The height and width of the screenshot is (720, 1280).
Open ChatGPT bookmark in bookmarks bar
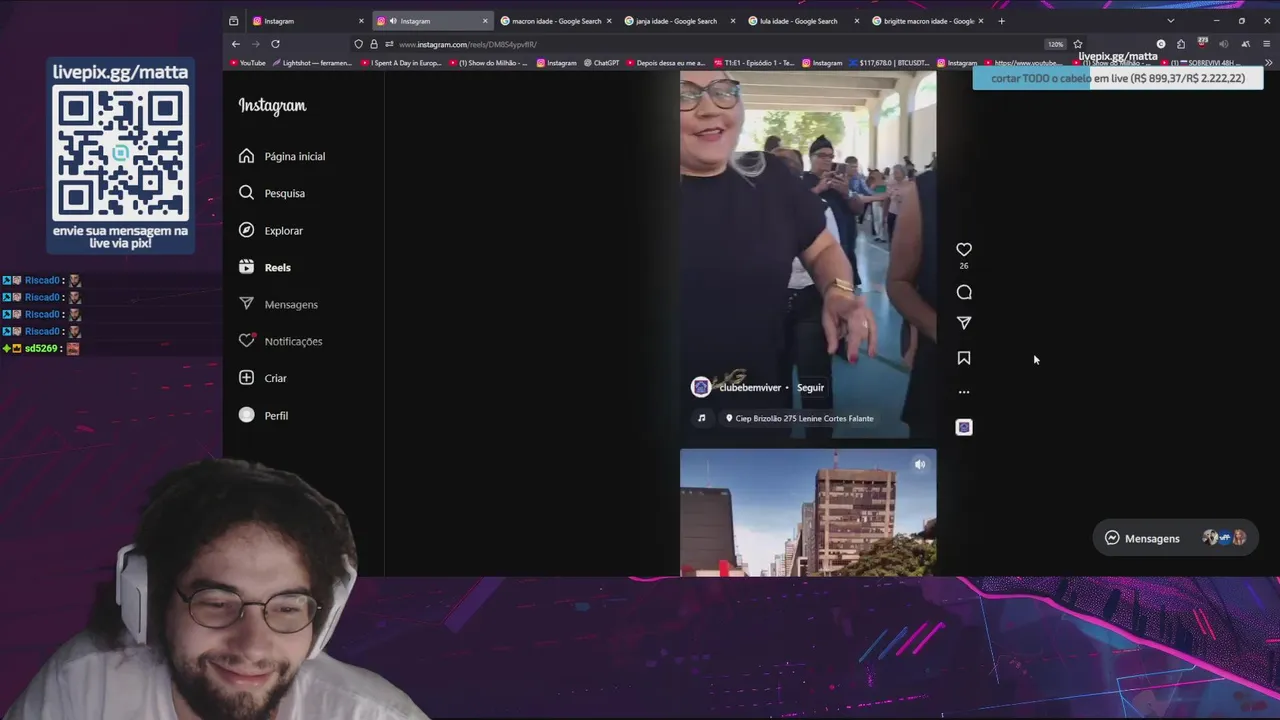[x=602, y=63]
